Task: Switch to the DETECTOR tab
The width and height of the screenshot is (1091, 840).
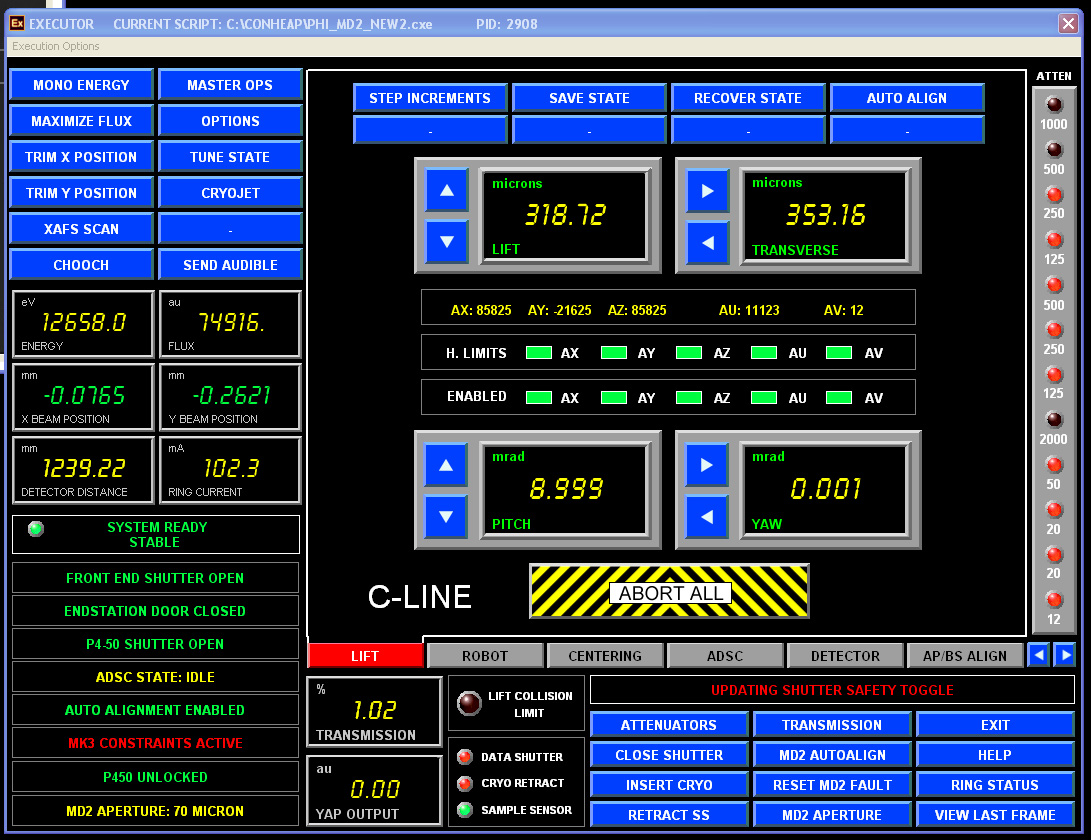Action: coord(845,655)
